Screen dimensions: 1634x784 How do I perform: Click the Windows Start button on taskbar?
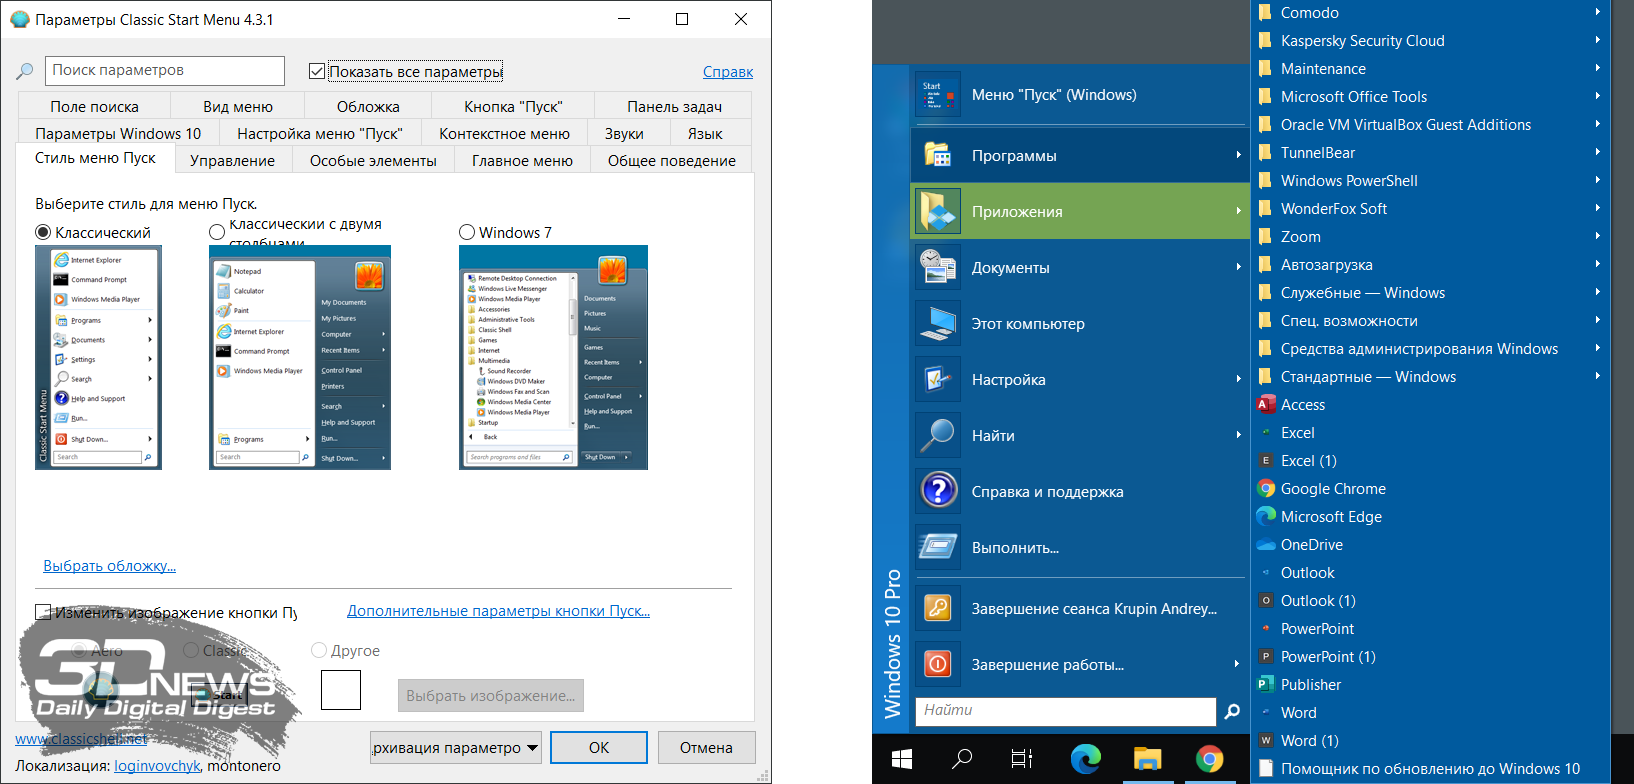(x=901, y=759)
